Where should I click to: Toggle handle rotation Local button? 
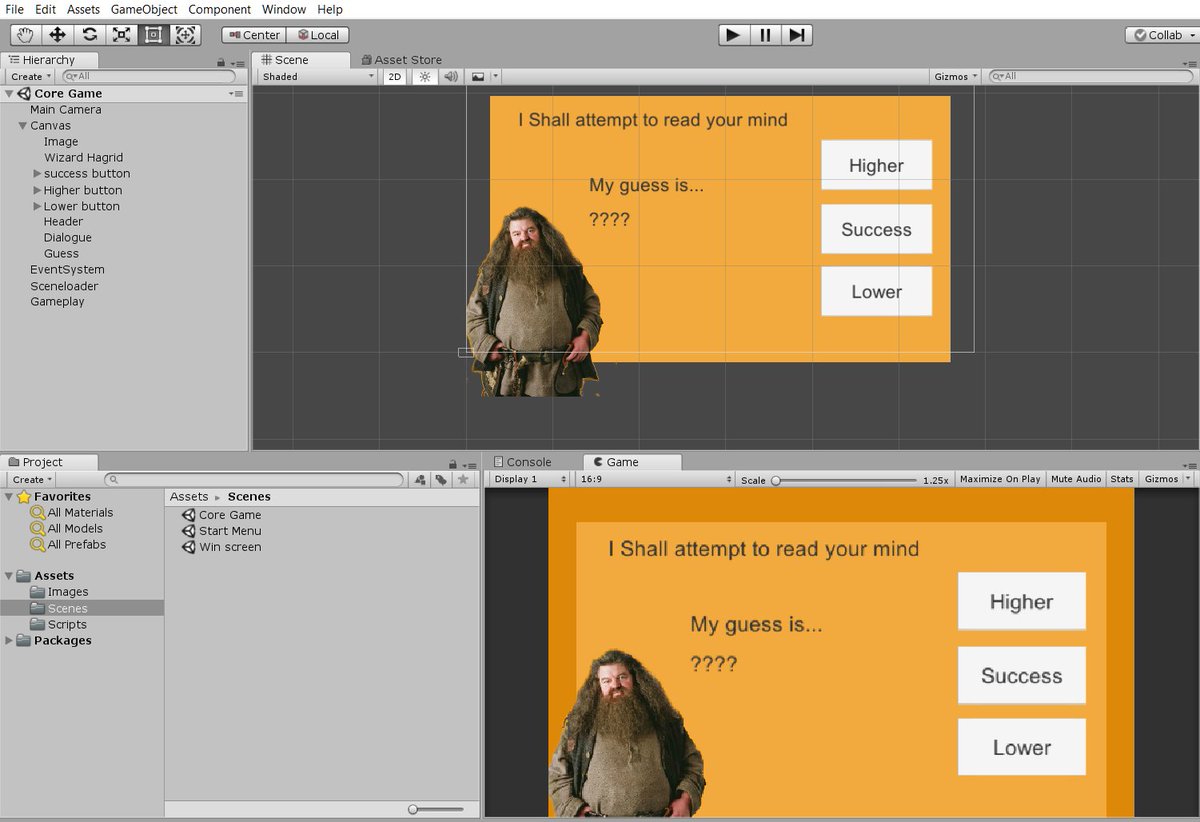pos(317,35)
